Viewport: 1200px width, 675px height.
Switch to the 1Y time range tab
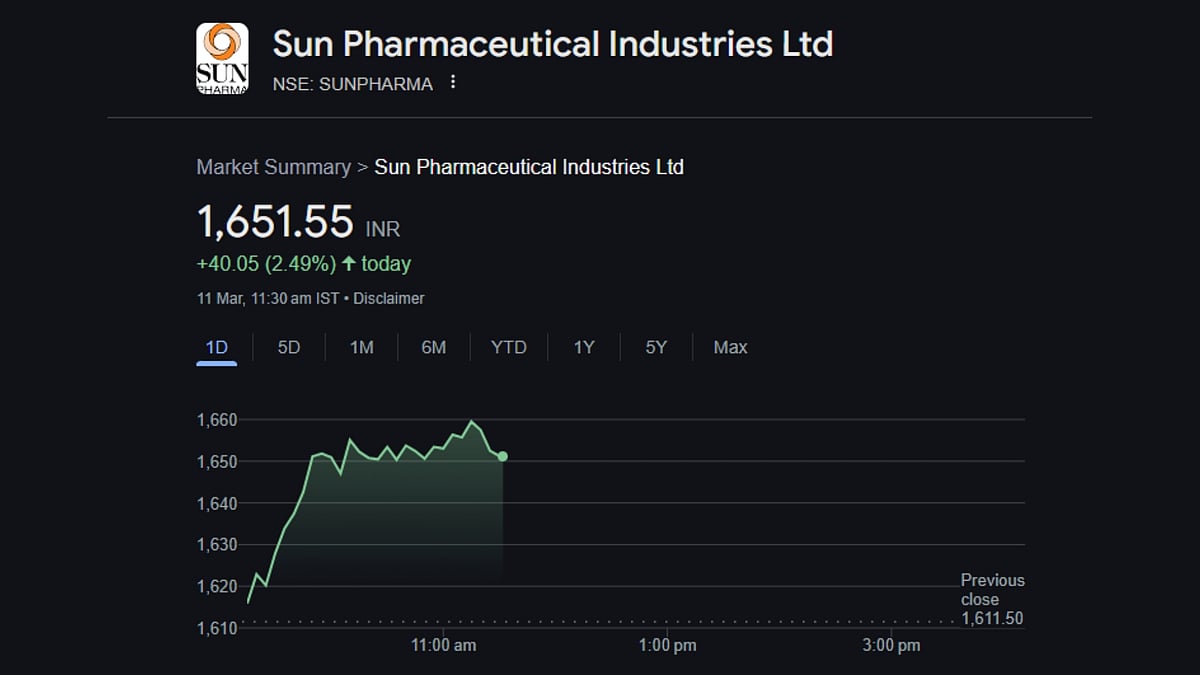[x=584, y=347]
